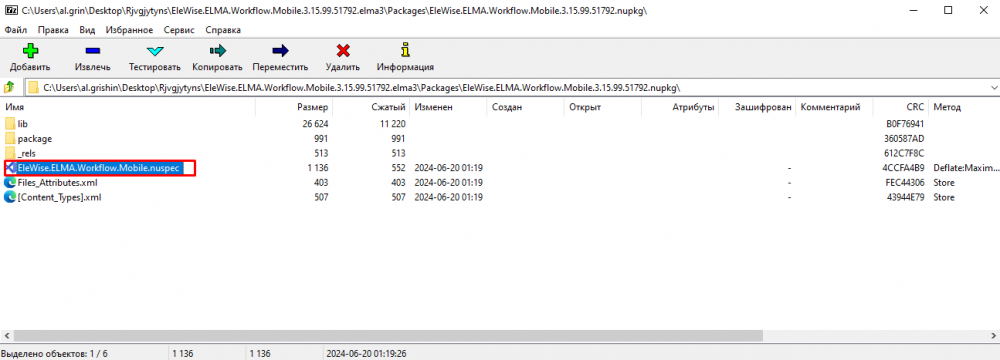The image size is (1000, 360).
Task: Click the red X Delete icon
Action: (342, 50)
